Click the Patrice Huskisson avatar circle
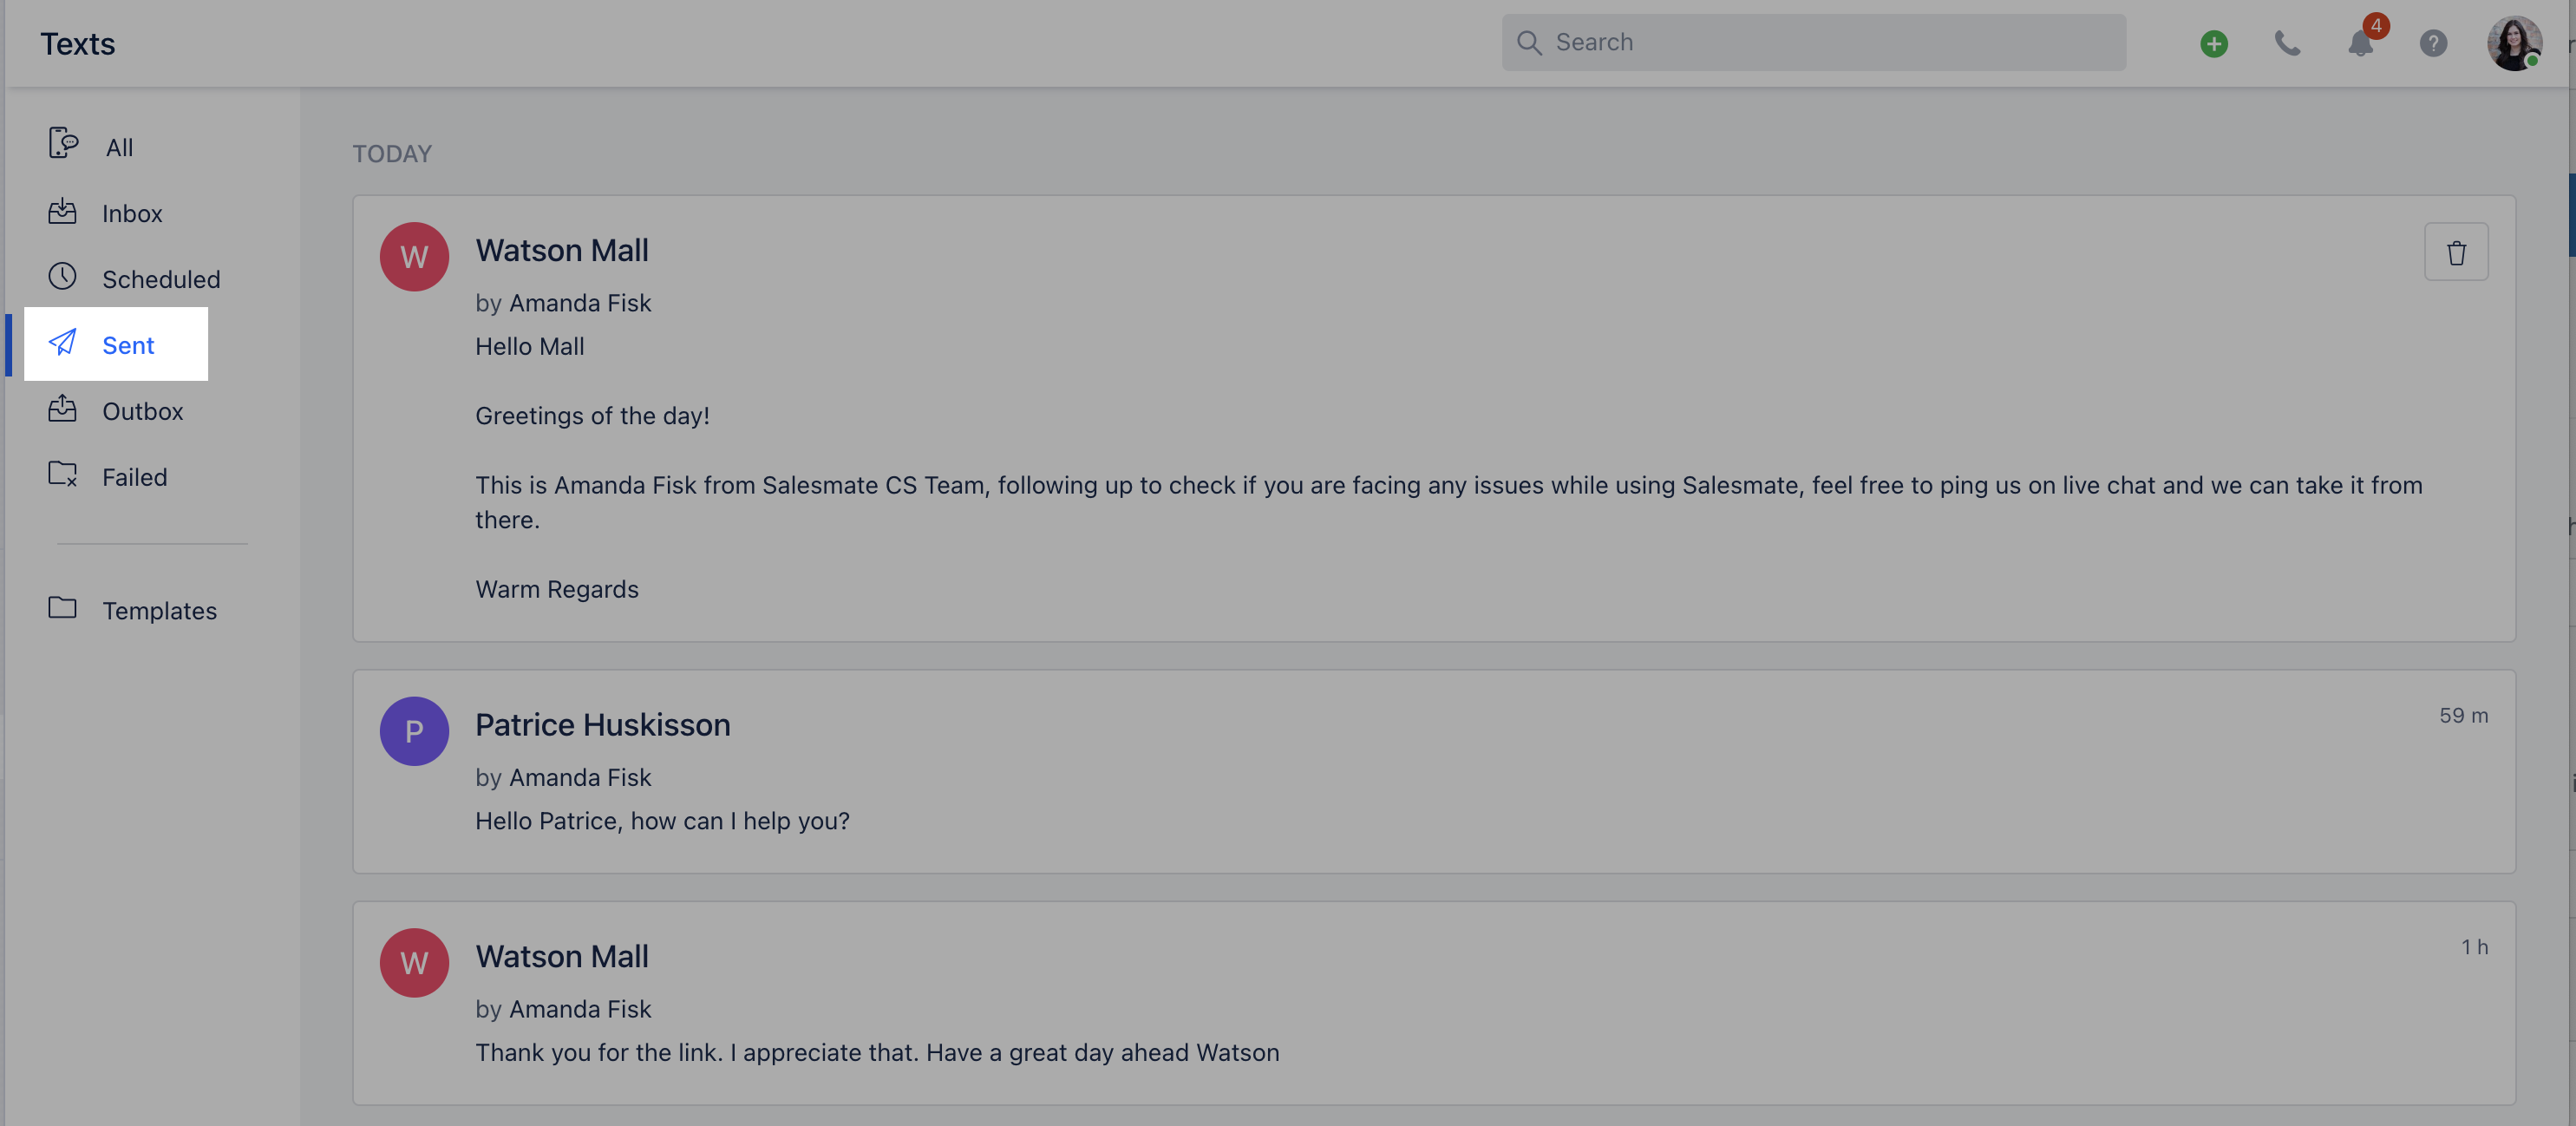 [414, 731]
